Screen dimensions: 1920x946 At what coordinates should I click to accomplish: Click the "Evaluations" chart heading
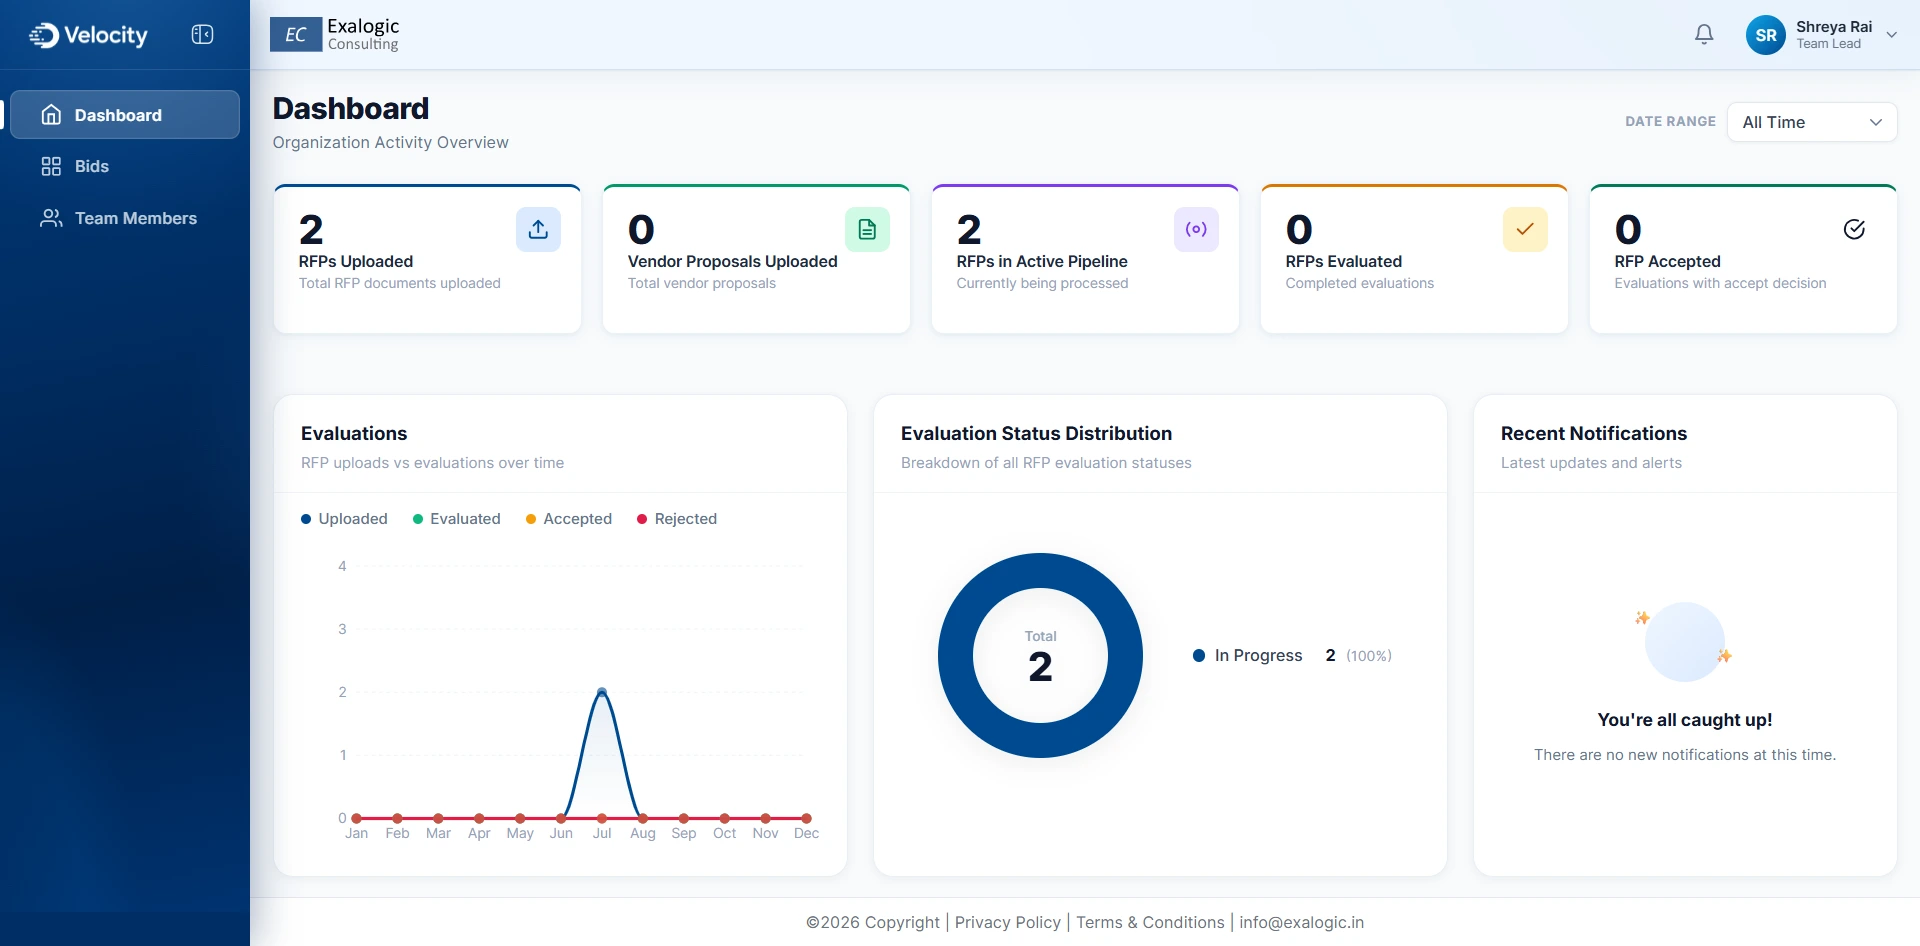coord(354,433)
